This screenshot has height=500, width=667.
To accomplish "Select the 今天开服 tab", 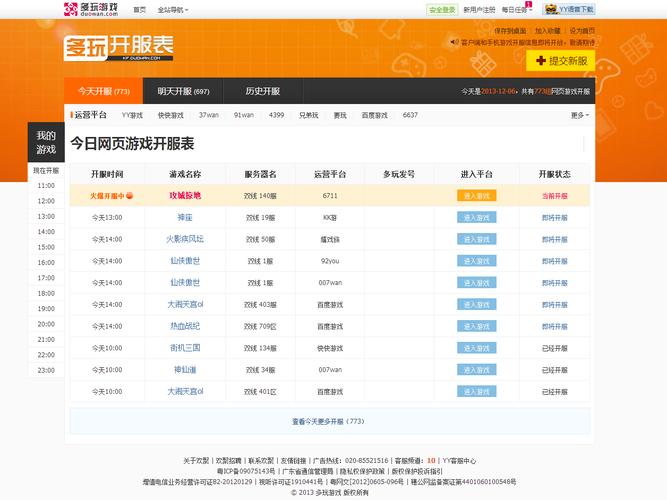I will point(102,91).
